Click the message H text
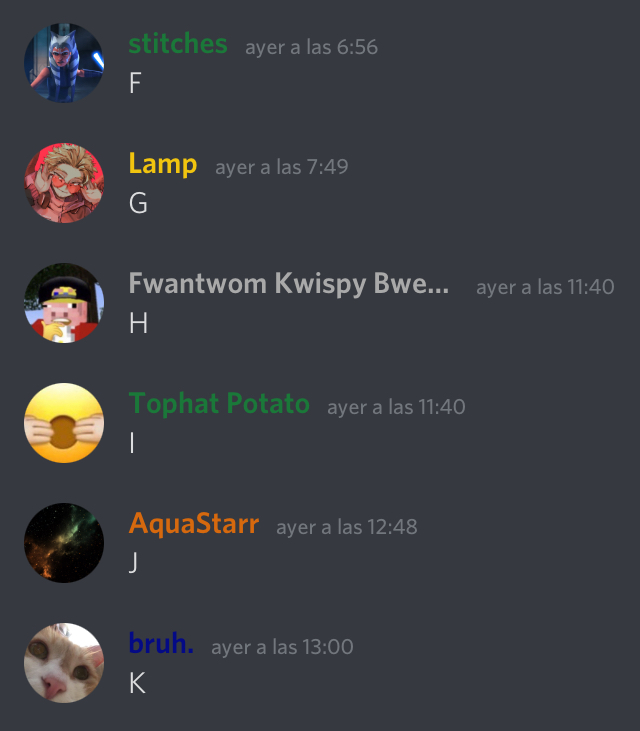 pos(138,323)
